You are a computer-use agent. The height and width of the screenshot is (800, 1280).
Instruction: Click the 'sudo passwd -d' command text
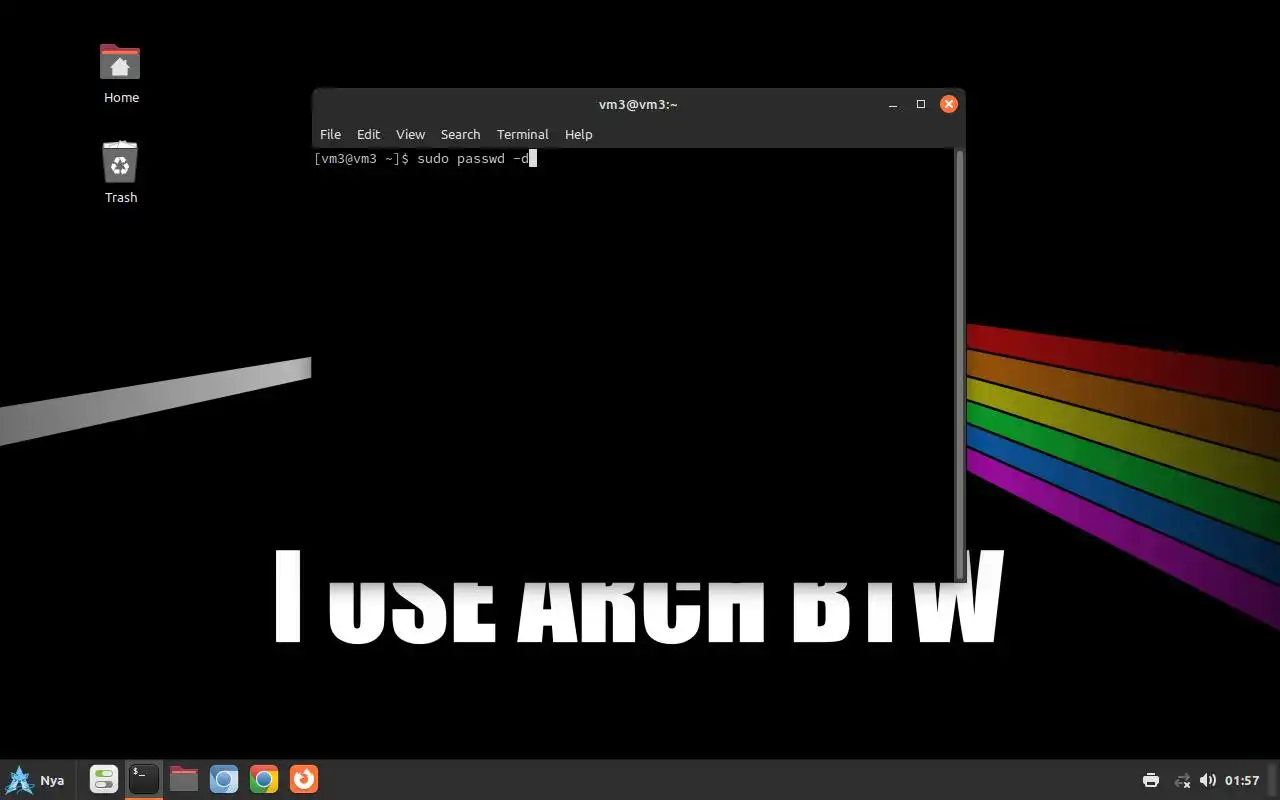[472, 158]
